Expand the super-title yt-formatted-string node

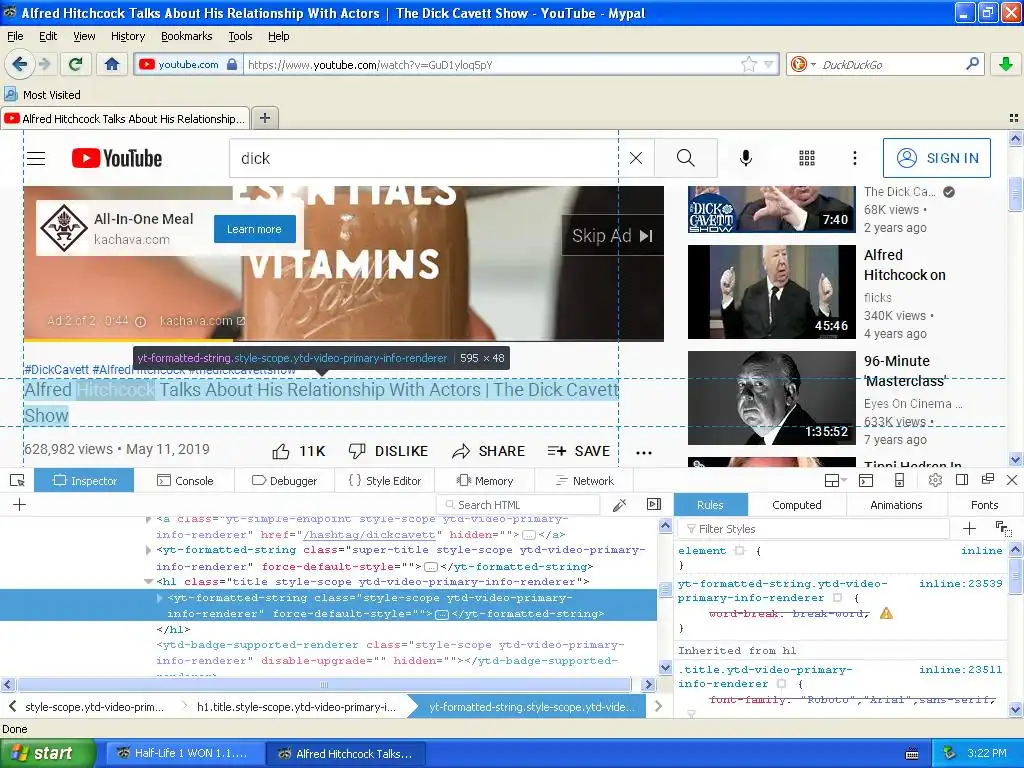[x=148, y=550]
